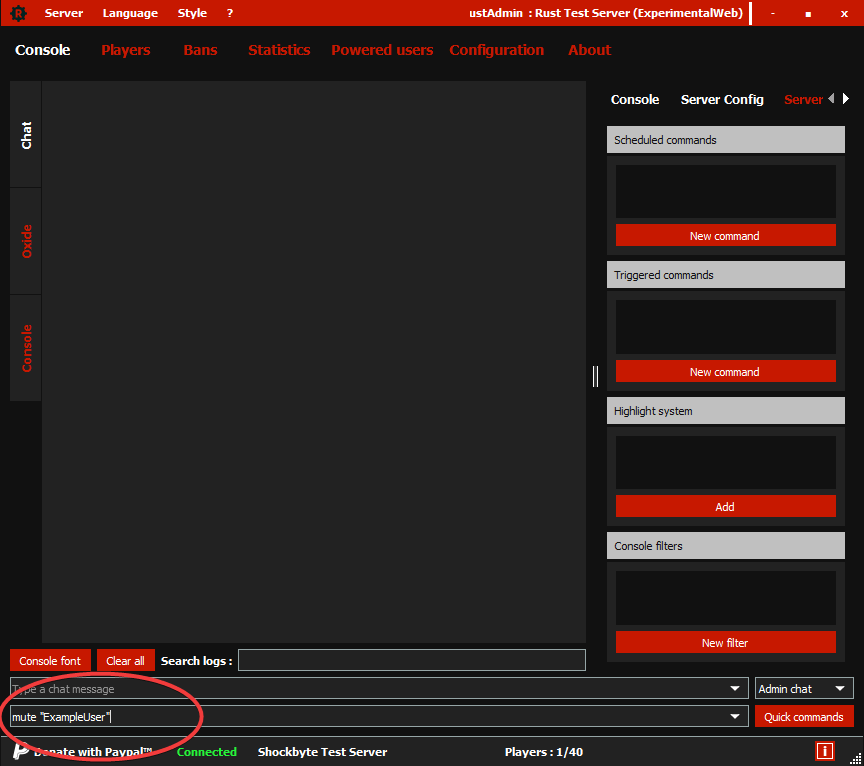The image size is (864, 766).
Task: Click the red info icon in status bar
Action: tap(825, 751)
